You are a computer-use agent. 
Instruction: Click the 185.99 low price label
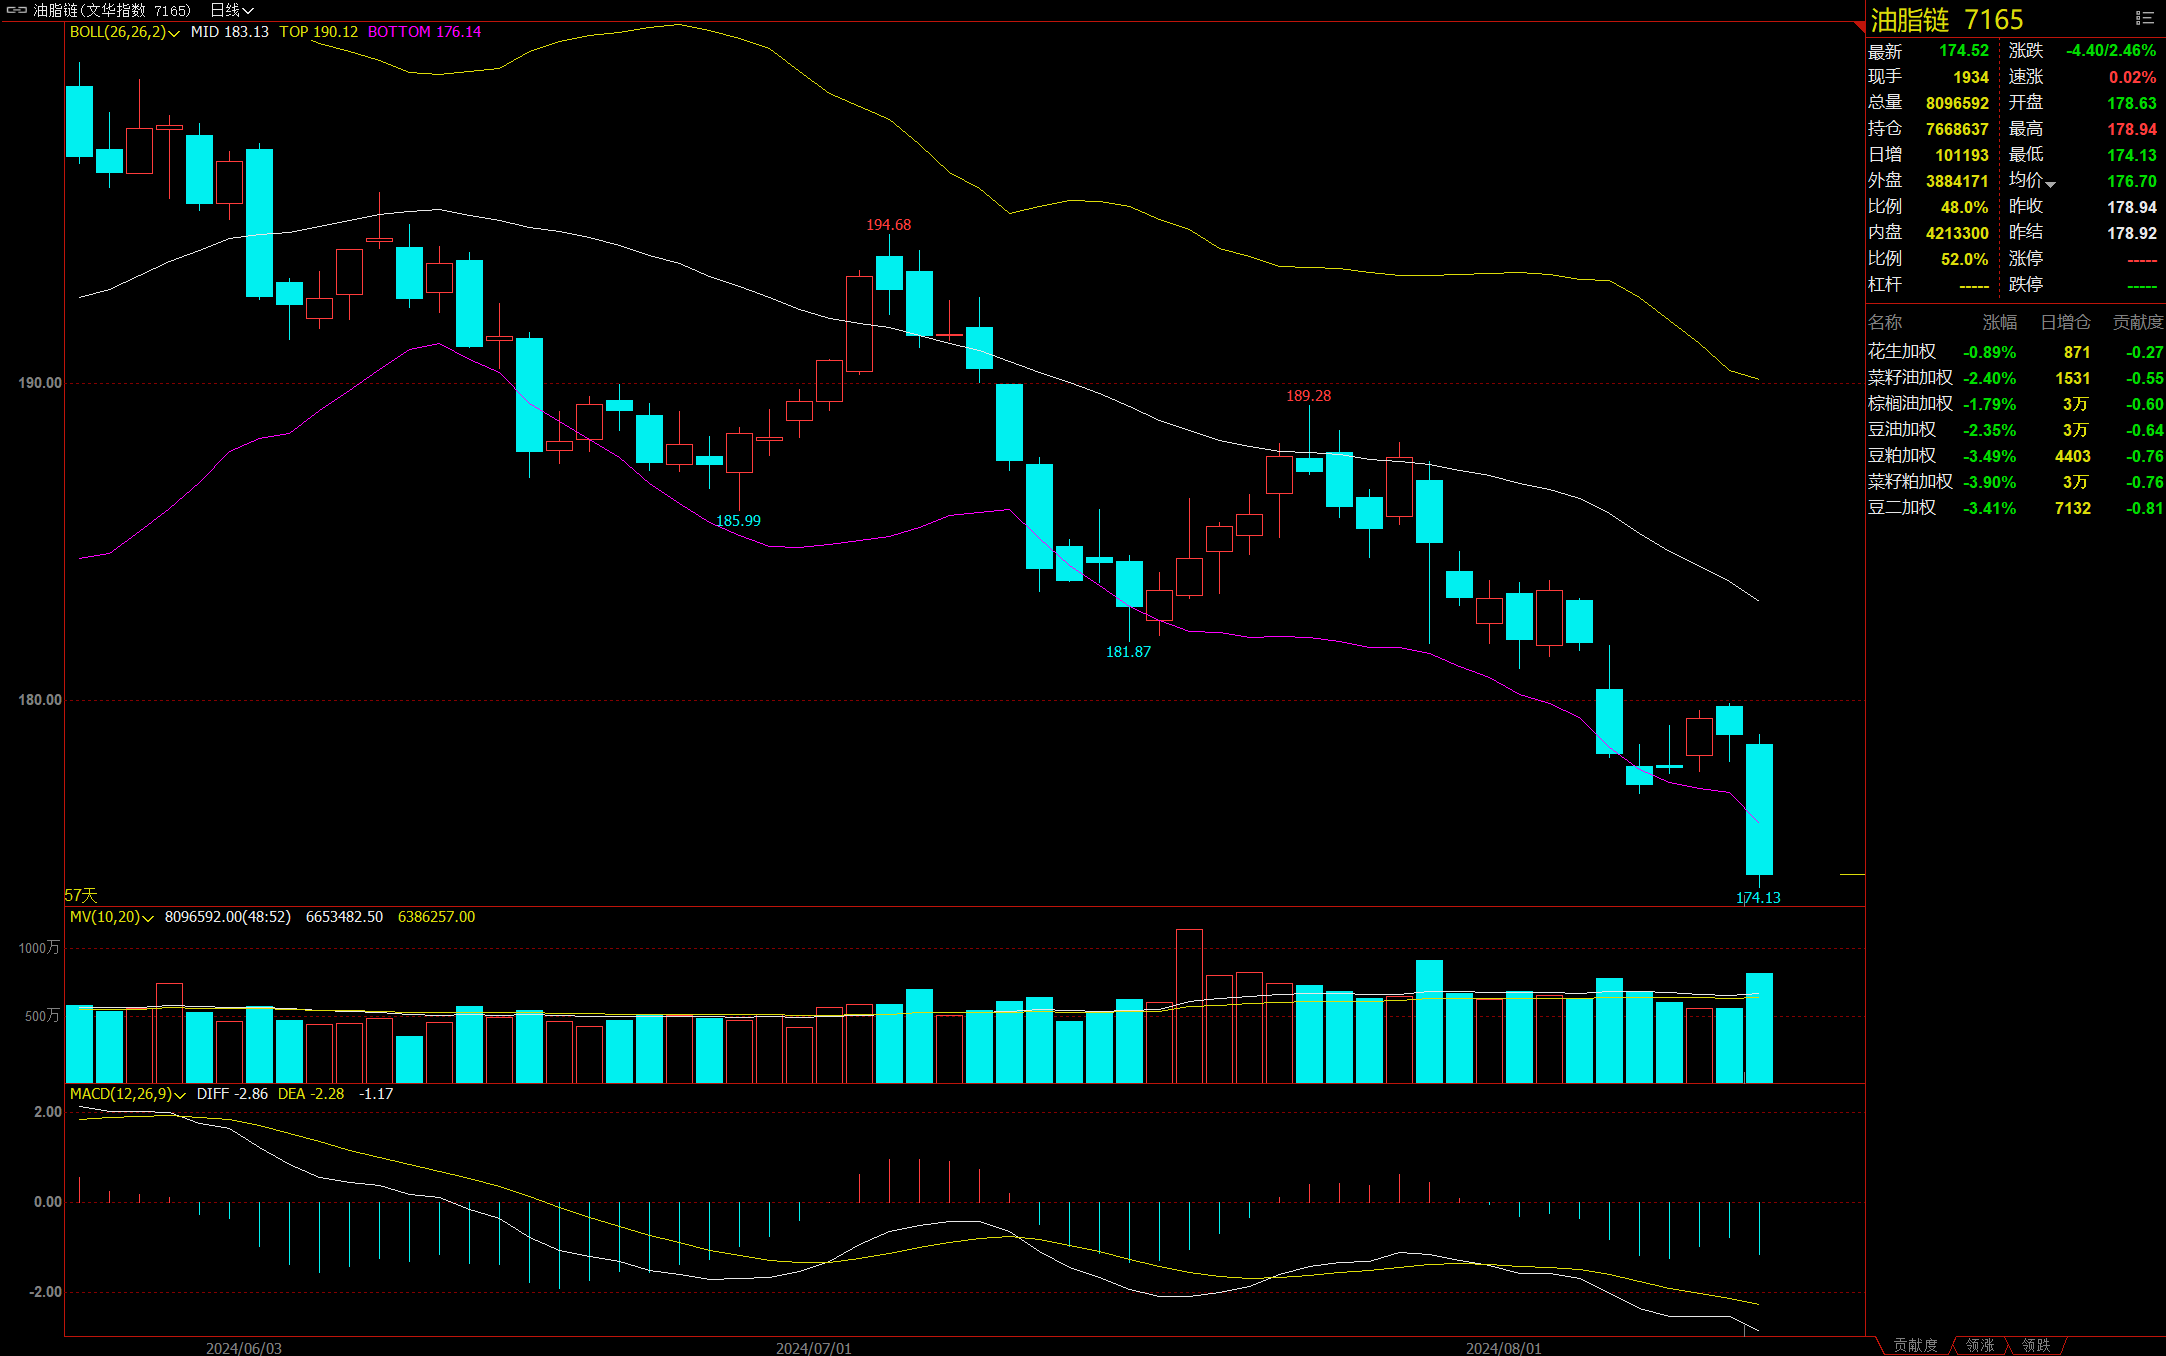coord(738,521)
